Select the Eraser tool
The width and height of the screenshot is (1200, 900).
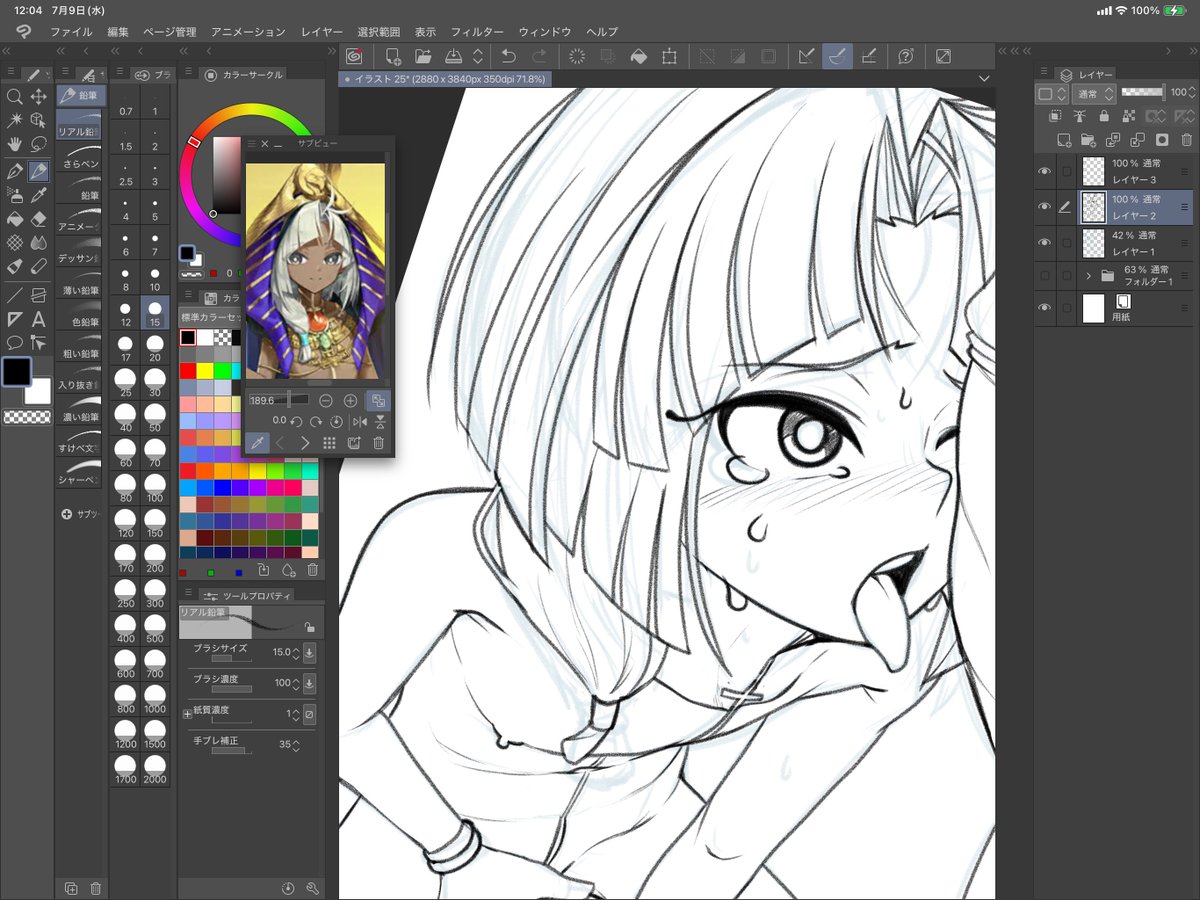(x=39, y=219)
